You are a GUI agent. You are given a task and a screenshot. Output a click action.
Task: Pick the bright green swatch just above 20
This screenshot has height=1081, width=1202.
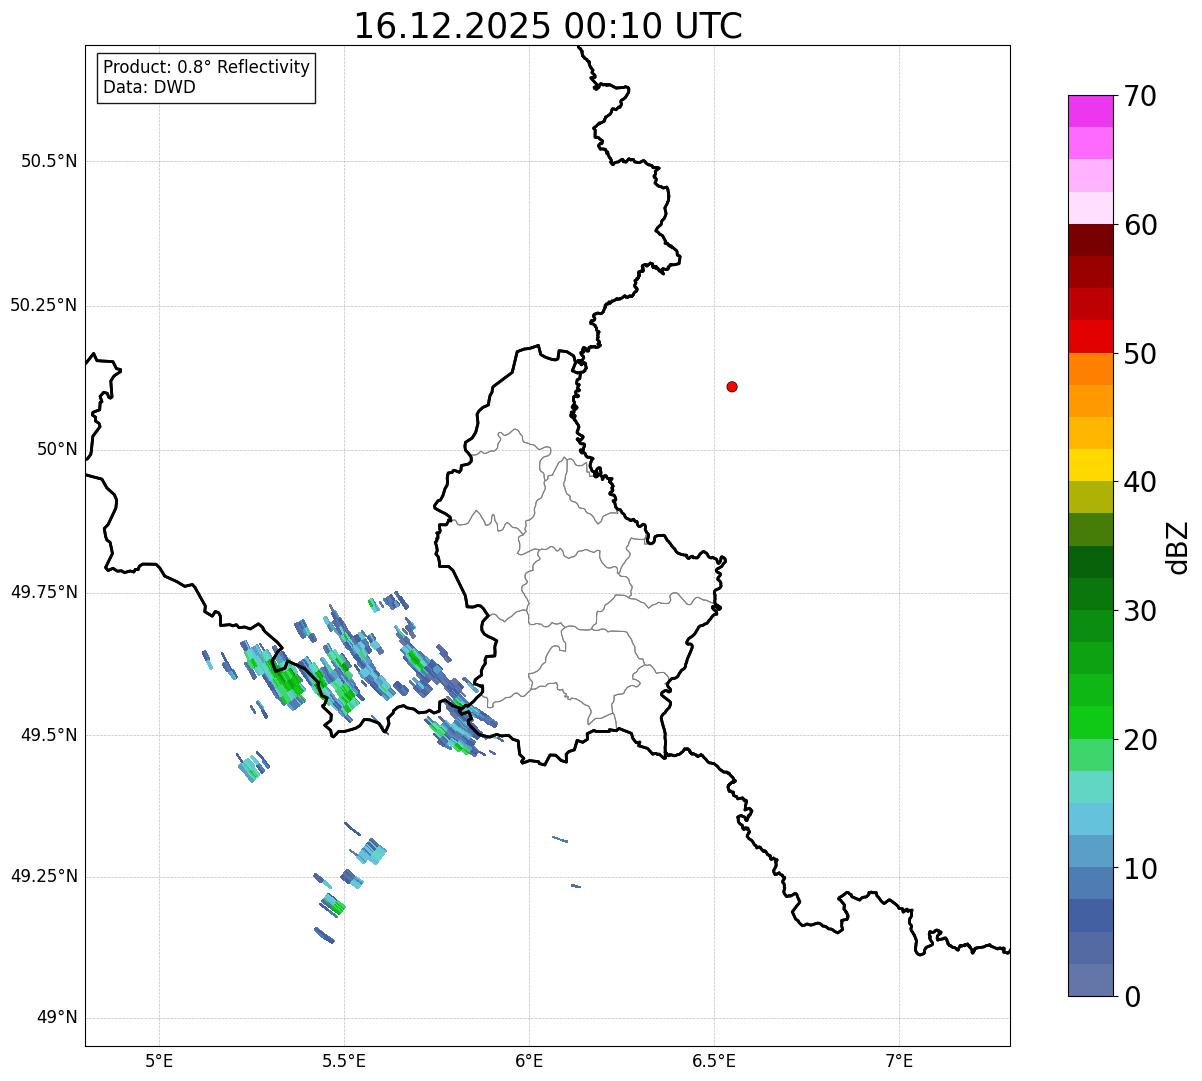click(x=1090, y=722)
